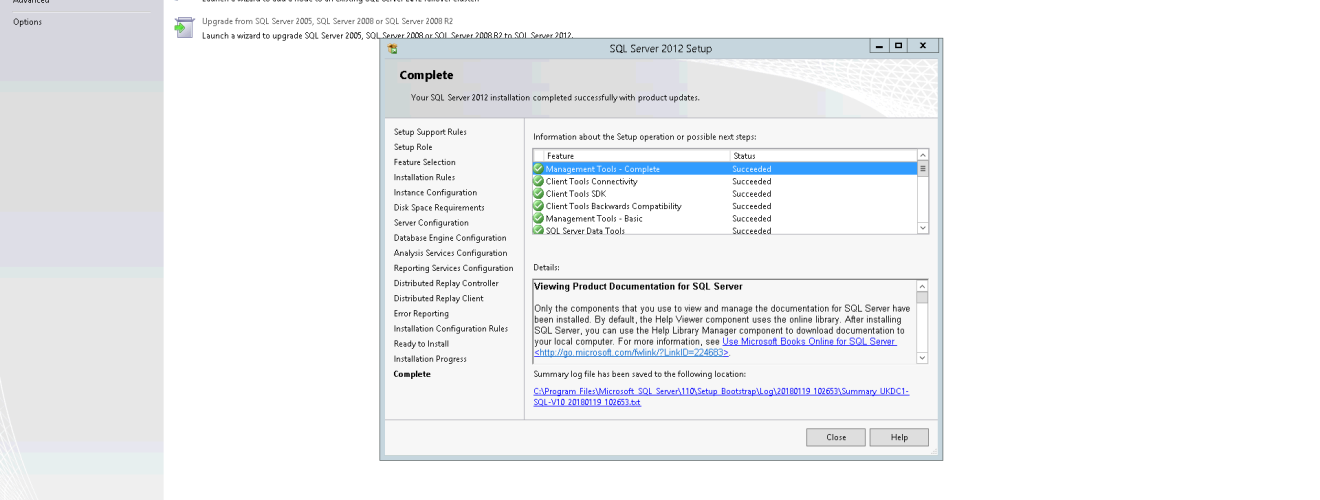Open Use Microsoft Books Online link
The width and height of the screenshot is (1320, 500).
715,346
